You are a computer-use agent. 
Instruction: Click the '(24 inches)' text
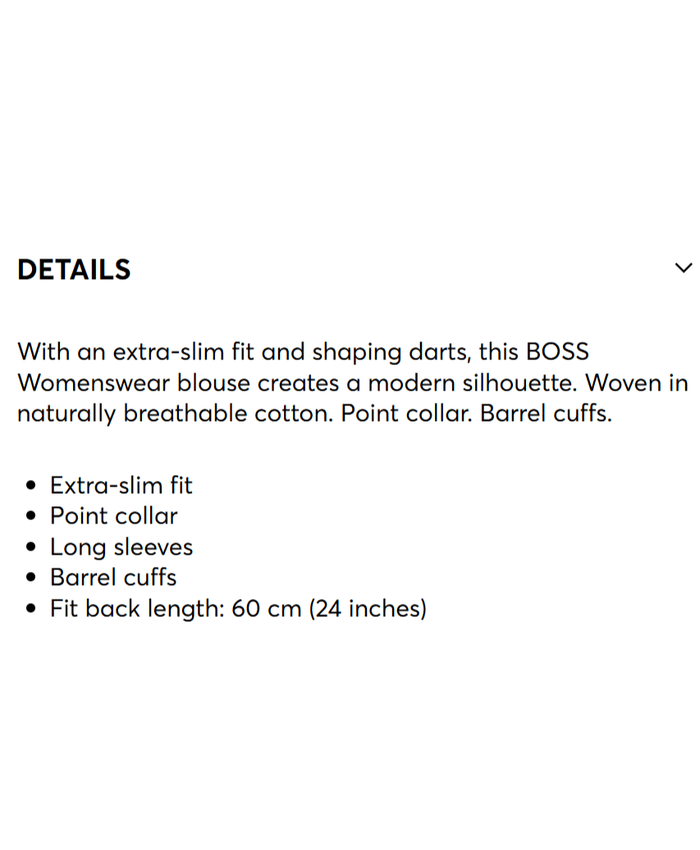368,608
